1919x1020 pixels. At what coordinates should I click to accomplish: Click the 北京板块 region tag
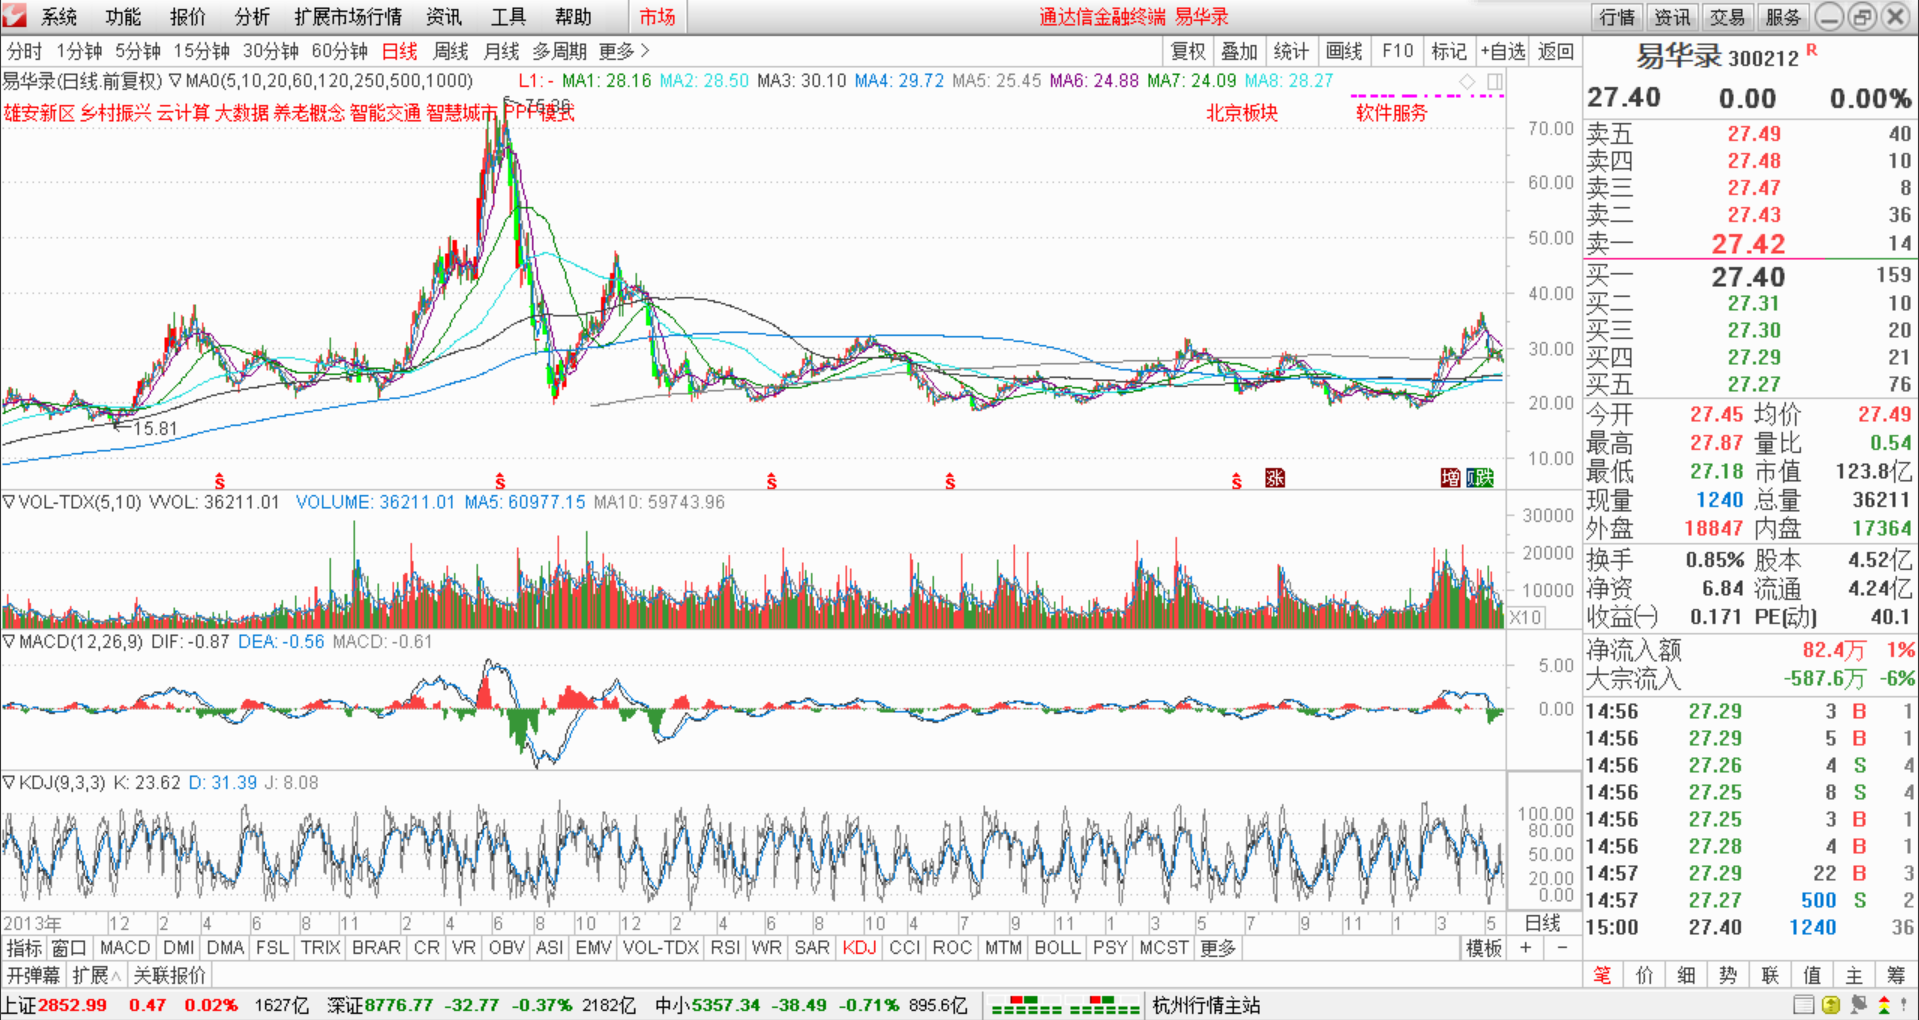[1241, 113]
